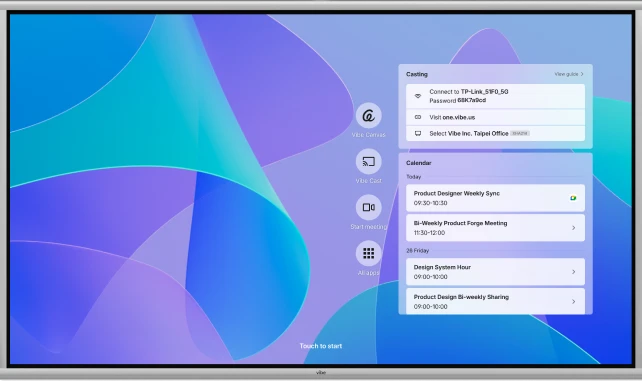642x381 pixels.
Task: Open the View guide link
Action: pyautogui.click(x=569, y=74)
